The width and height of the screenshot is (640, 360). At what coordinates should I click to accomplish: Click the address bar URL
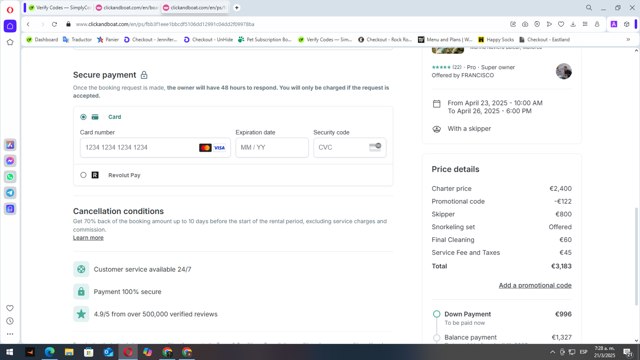point(165,24)
